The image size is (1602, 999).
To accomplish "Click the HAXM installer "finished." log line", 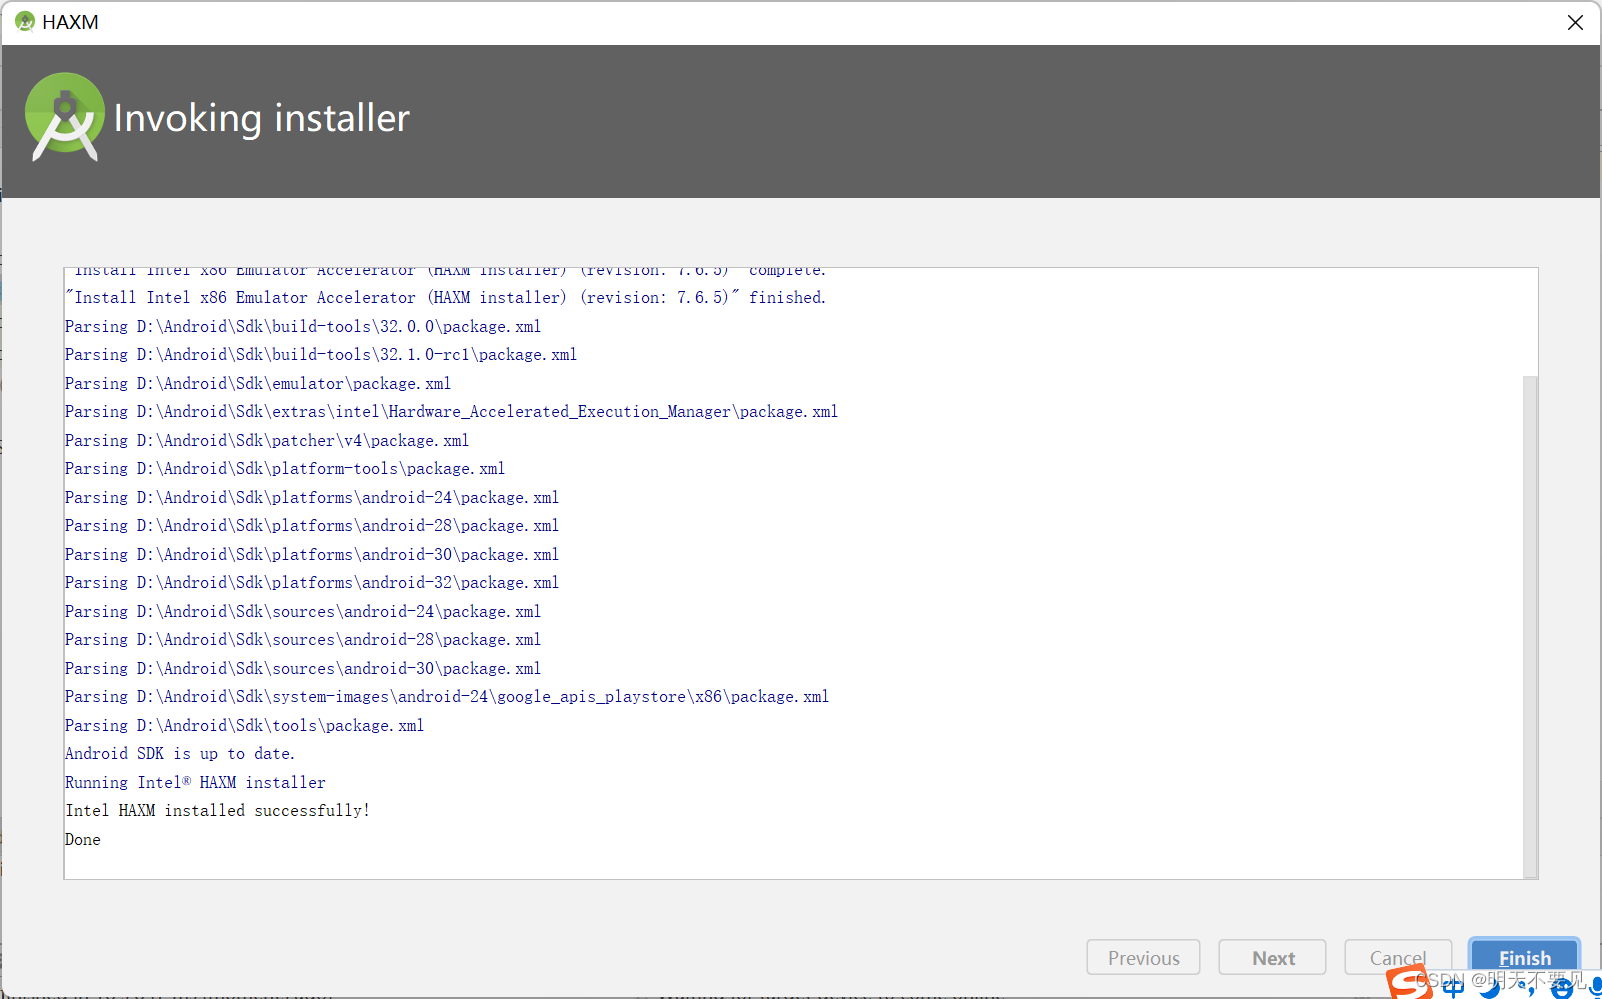I will [x=446, y=297].
